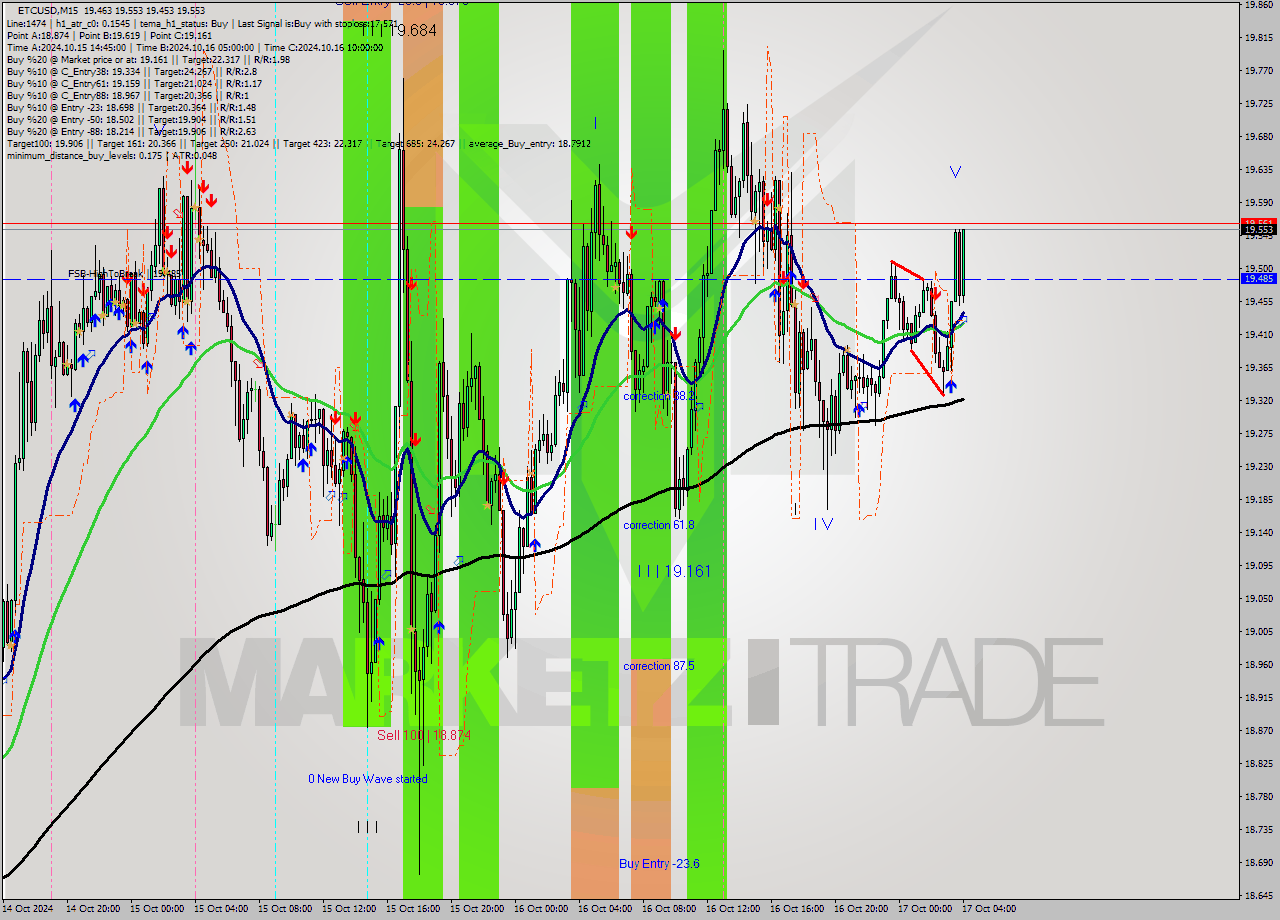
Task: Click the 'I I I 19.161' wave label
Action: coord(674,572)
